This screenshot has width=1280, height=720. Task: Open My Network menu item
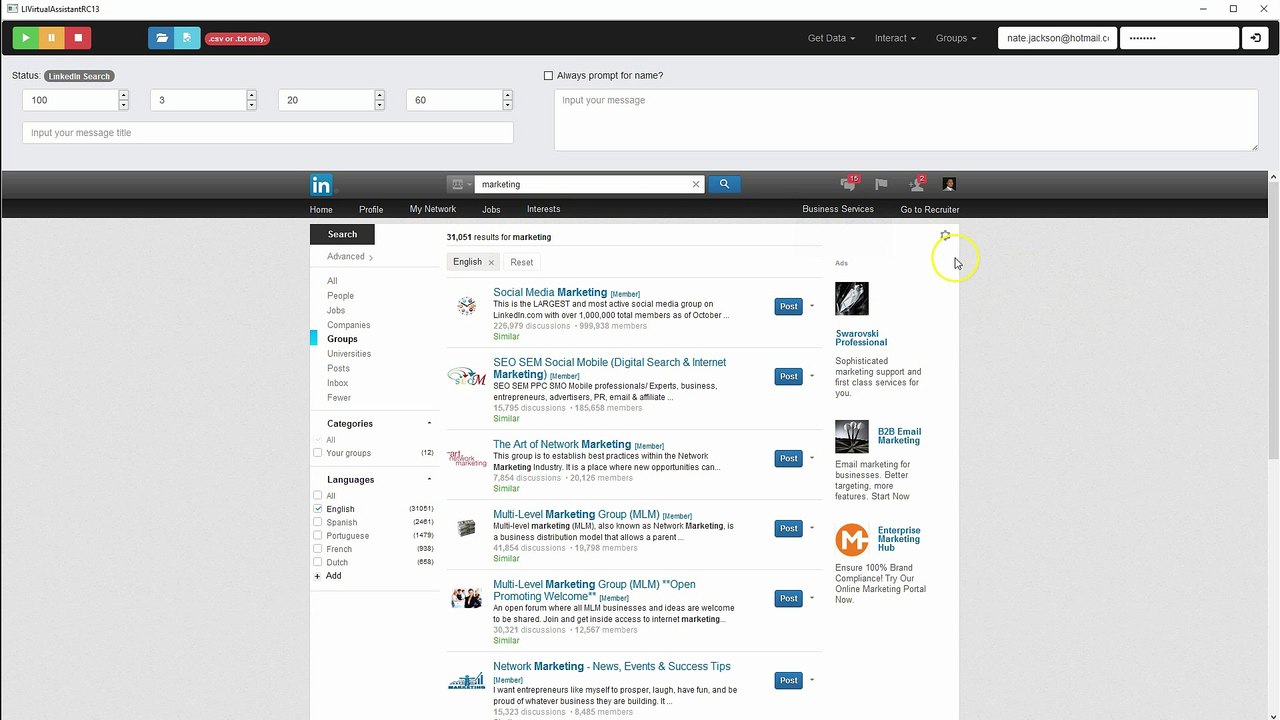433,209
